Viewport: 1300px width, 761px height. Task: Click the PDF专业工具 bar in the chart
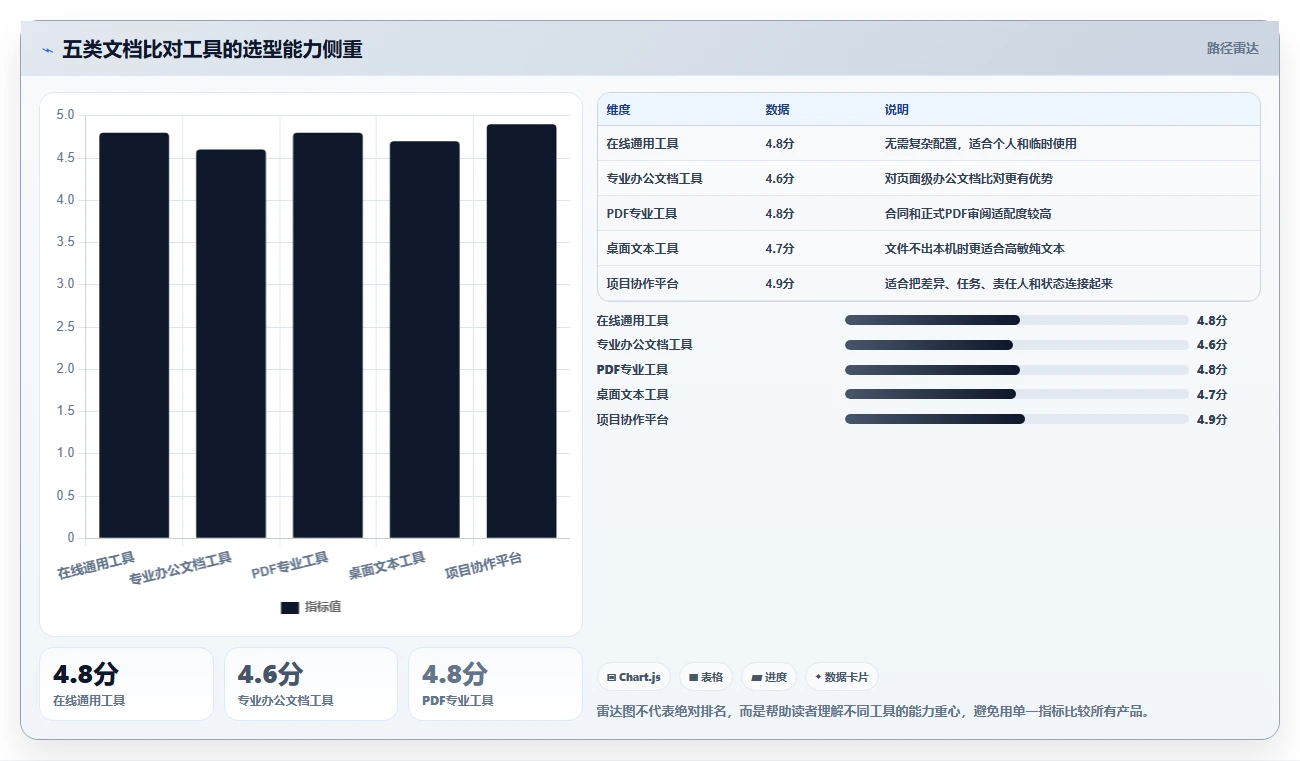point(328,335)
